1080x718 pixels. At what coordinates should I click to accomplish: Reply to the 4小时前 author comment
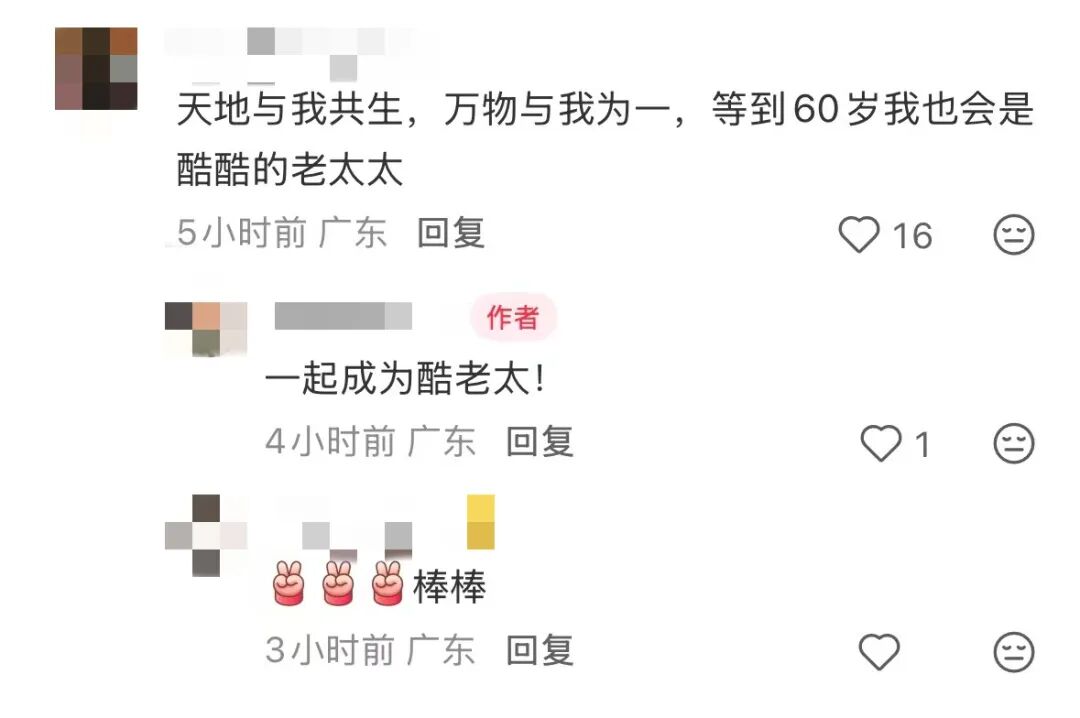[x=539, y=442]
